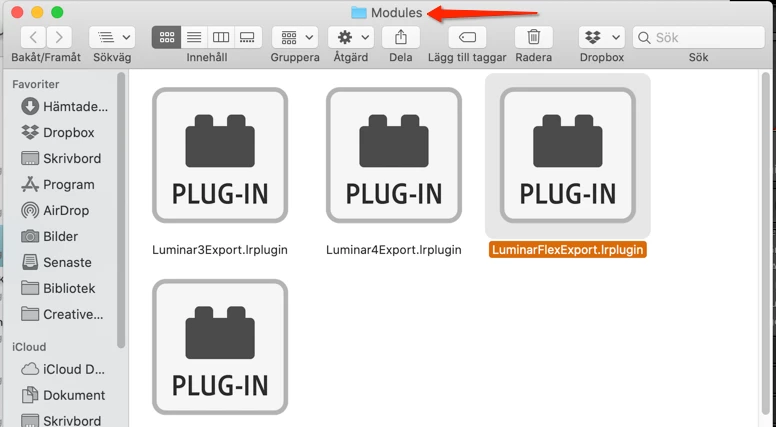Select Luminar3Export.lrplugin plug-in icon
This screenshot has width=776, height=427.
[x=220, y=155]
